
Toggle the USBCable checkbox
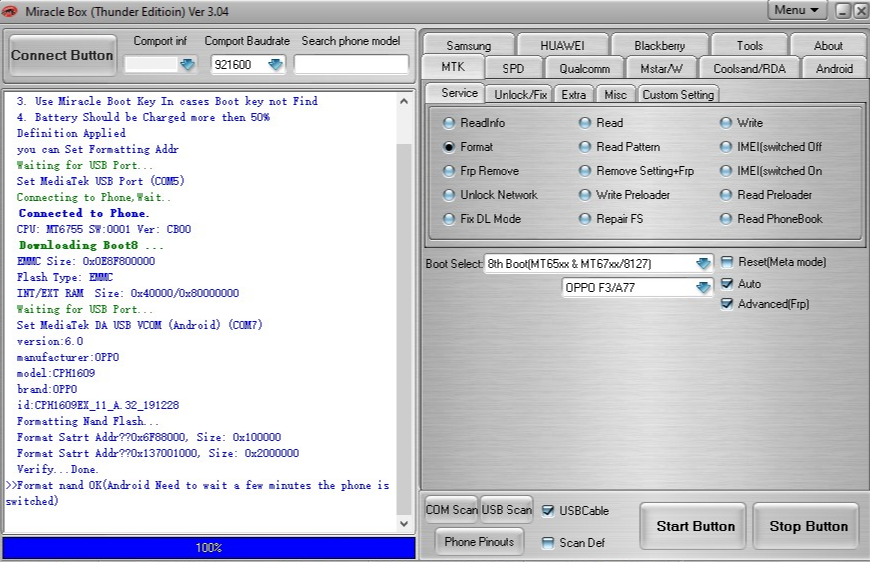[548, 511]
